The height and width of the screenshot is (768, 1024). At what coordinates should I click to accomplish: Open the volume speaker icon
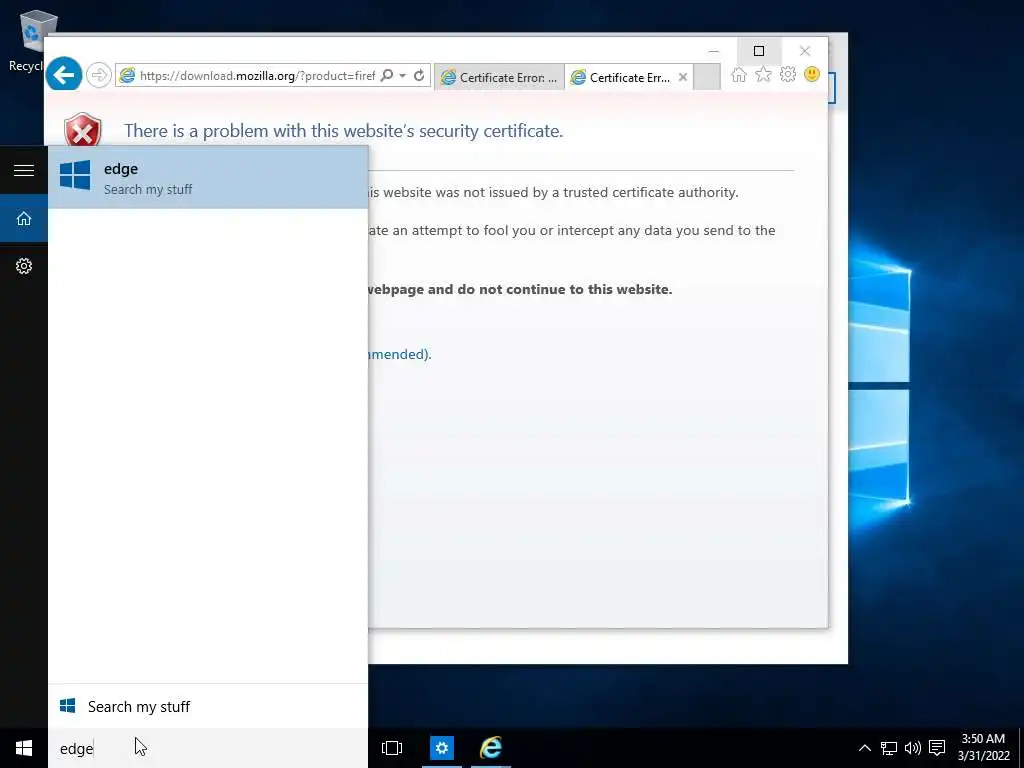[x=912, y=748]
